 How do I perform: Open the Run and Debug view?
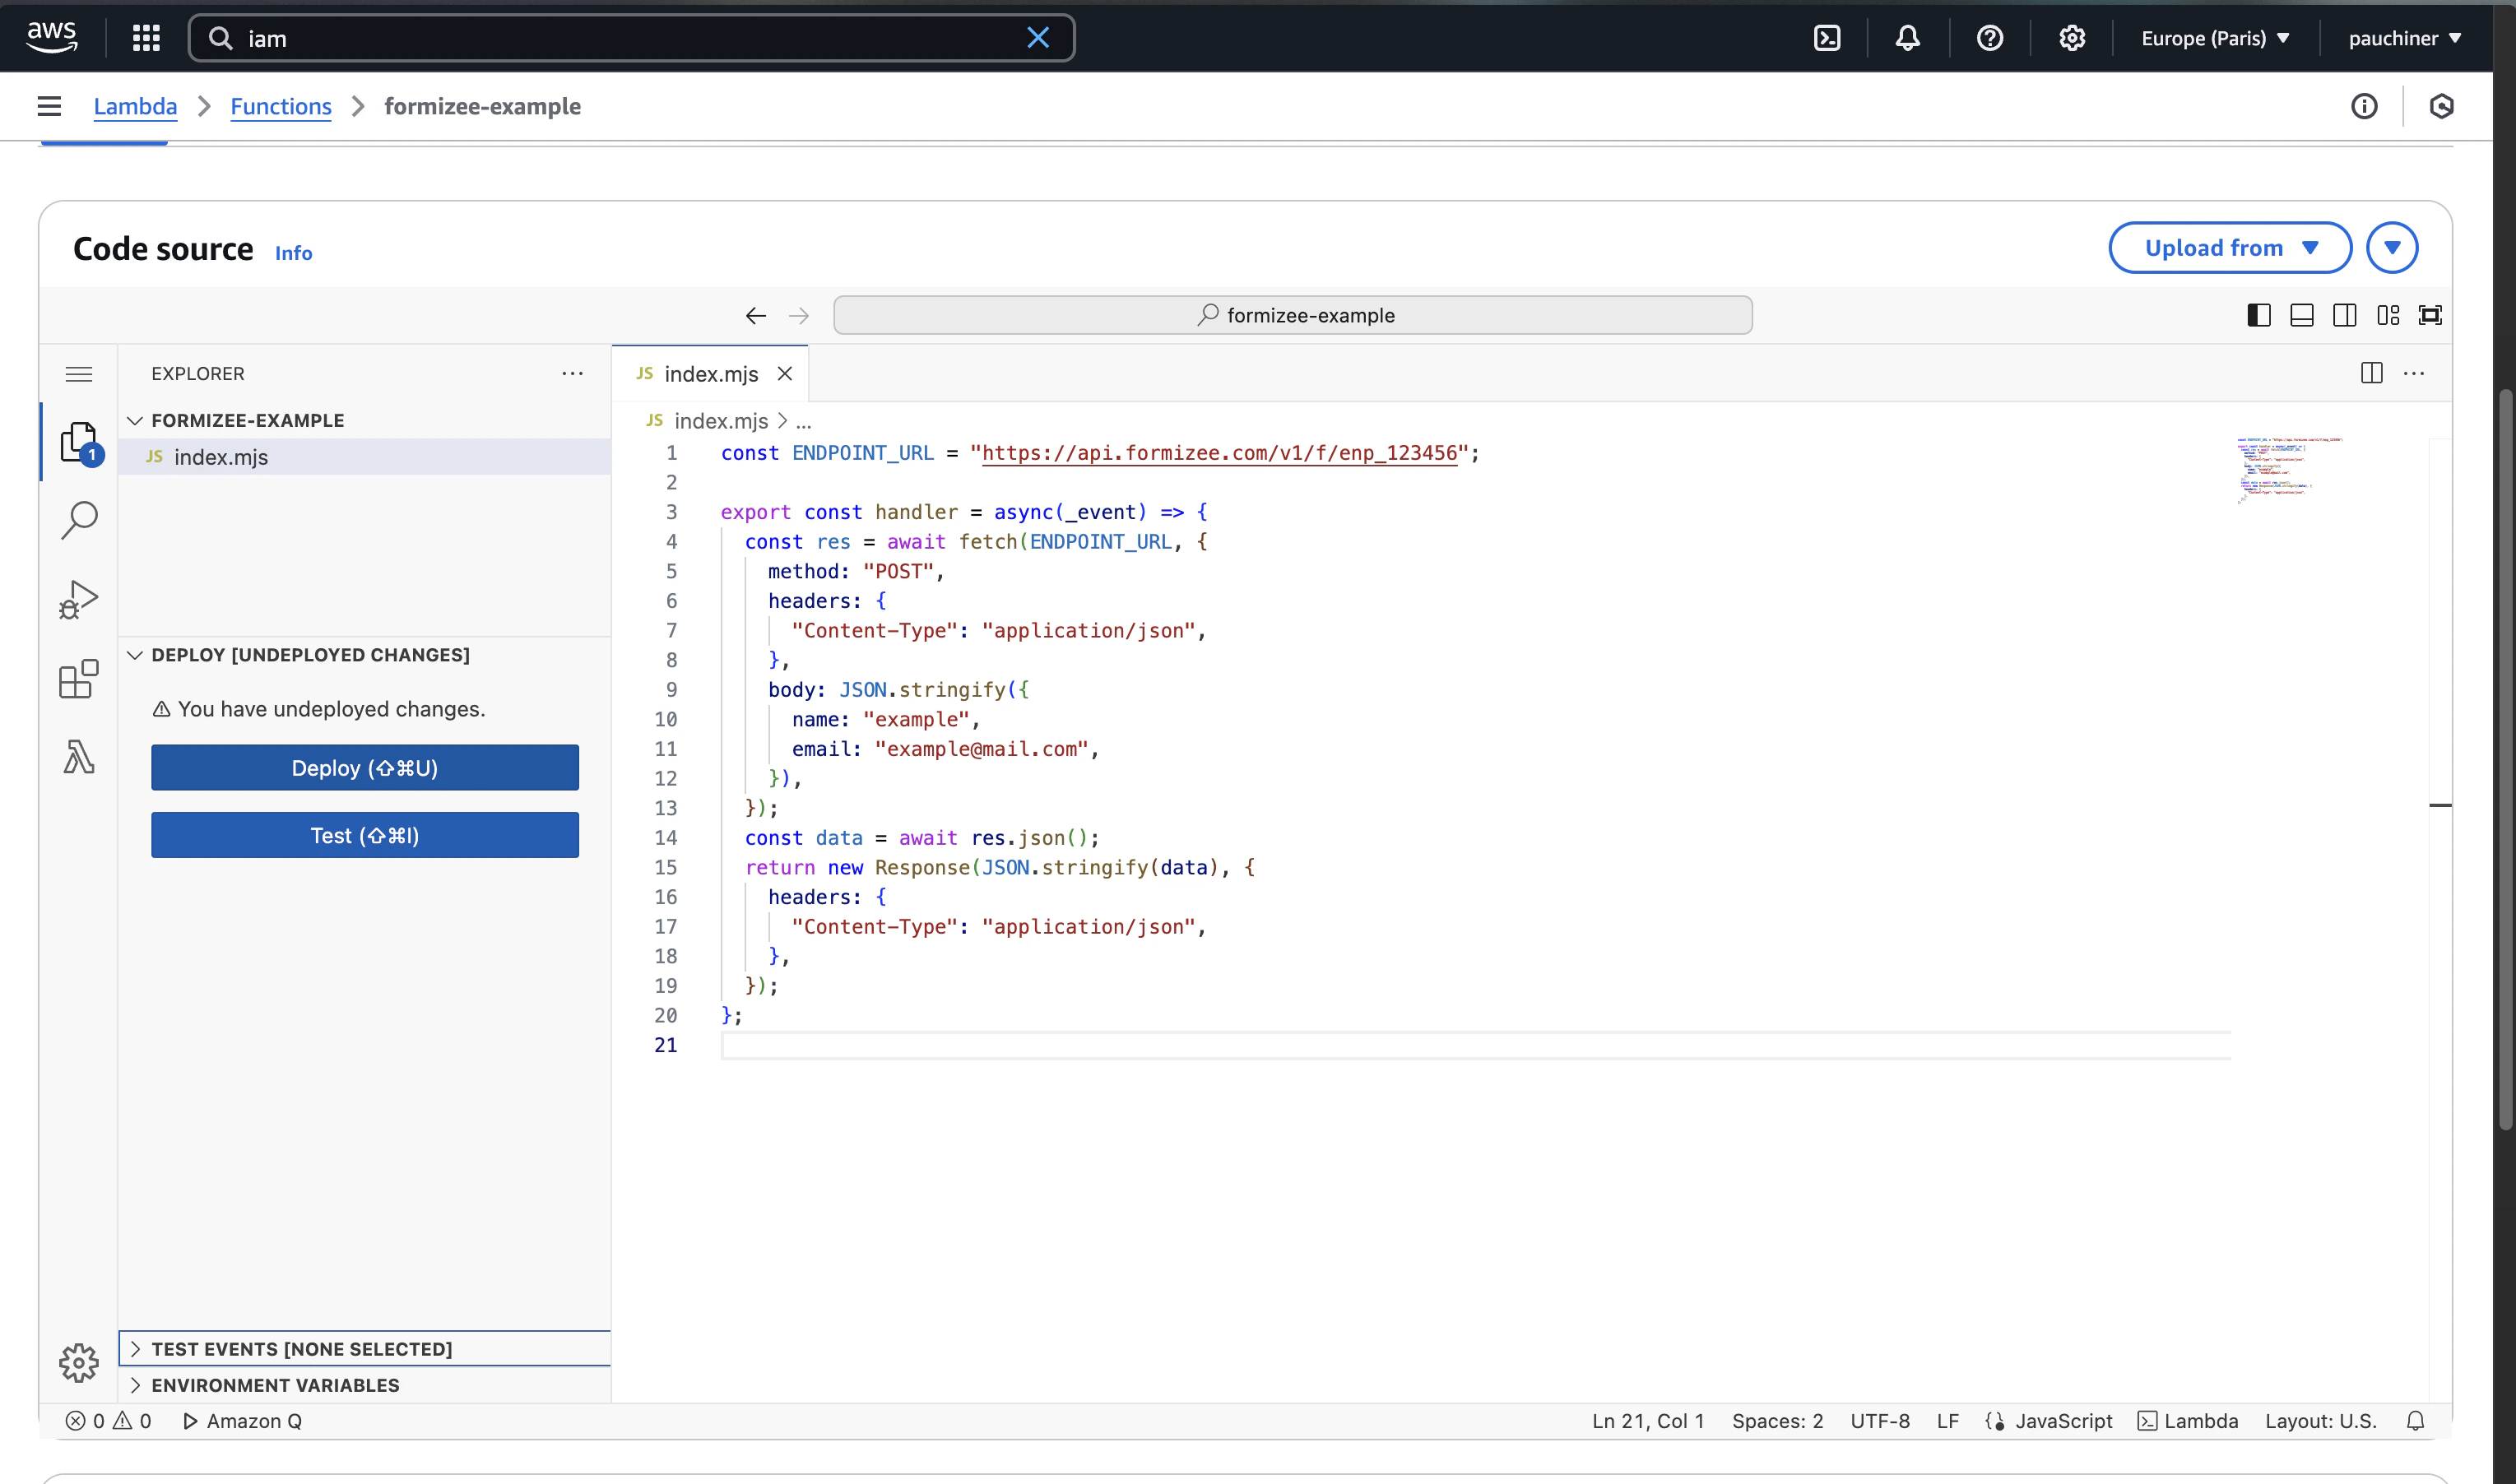pyautogui.click(x=79, y=600)
